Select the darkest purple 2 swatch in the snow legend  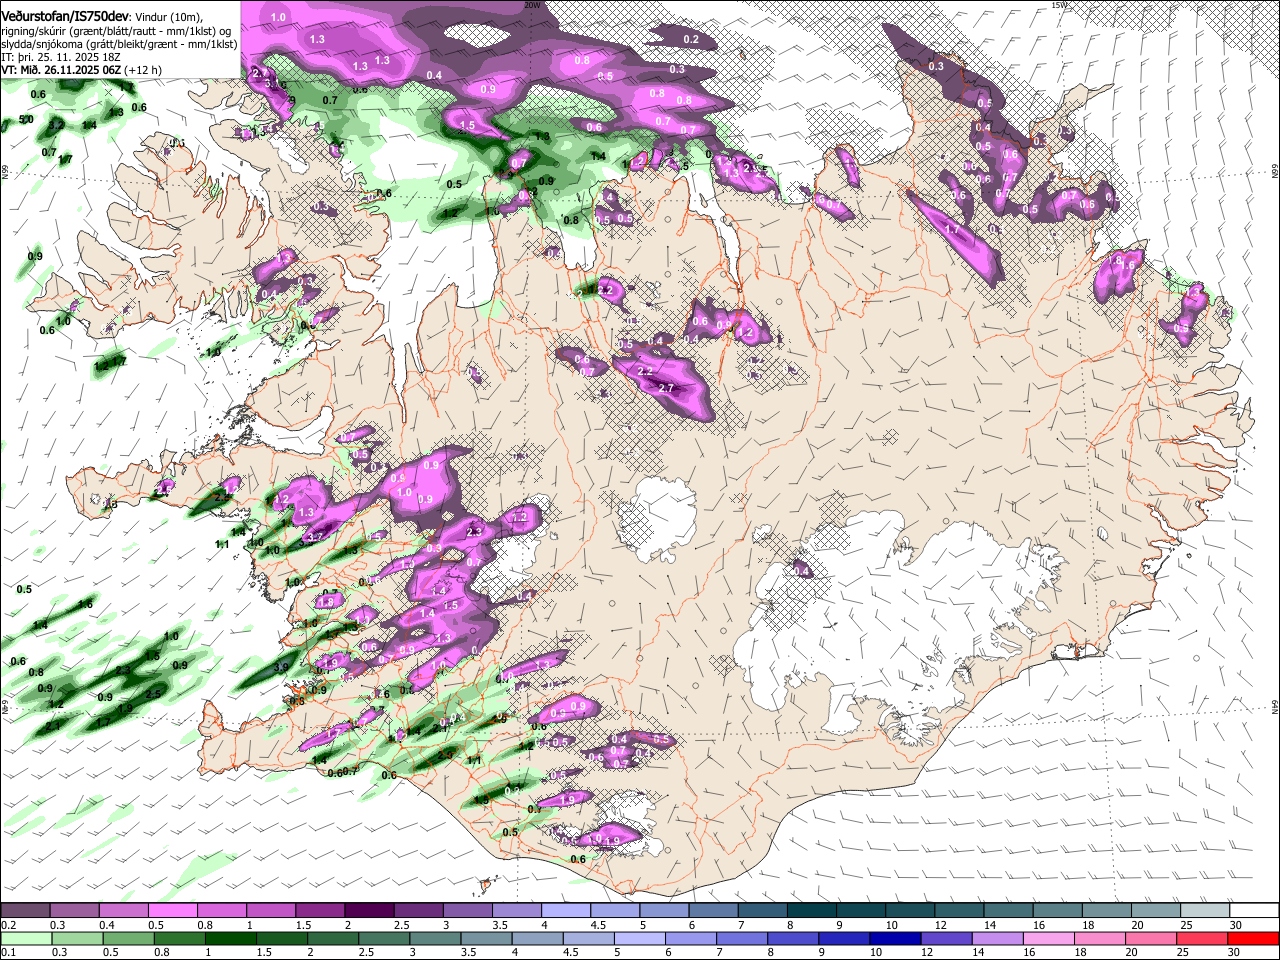click(x=369, y=911)
